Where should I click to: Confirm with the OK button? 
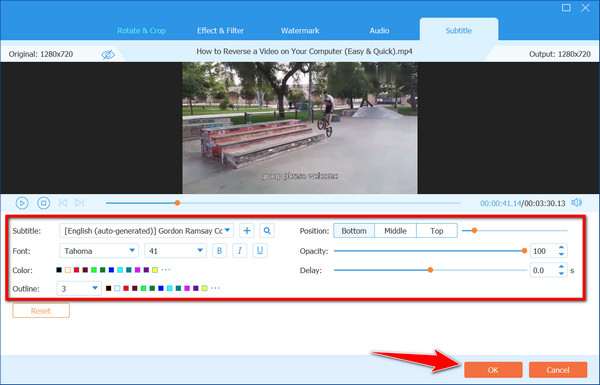(493, 370)
